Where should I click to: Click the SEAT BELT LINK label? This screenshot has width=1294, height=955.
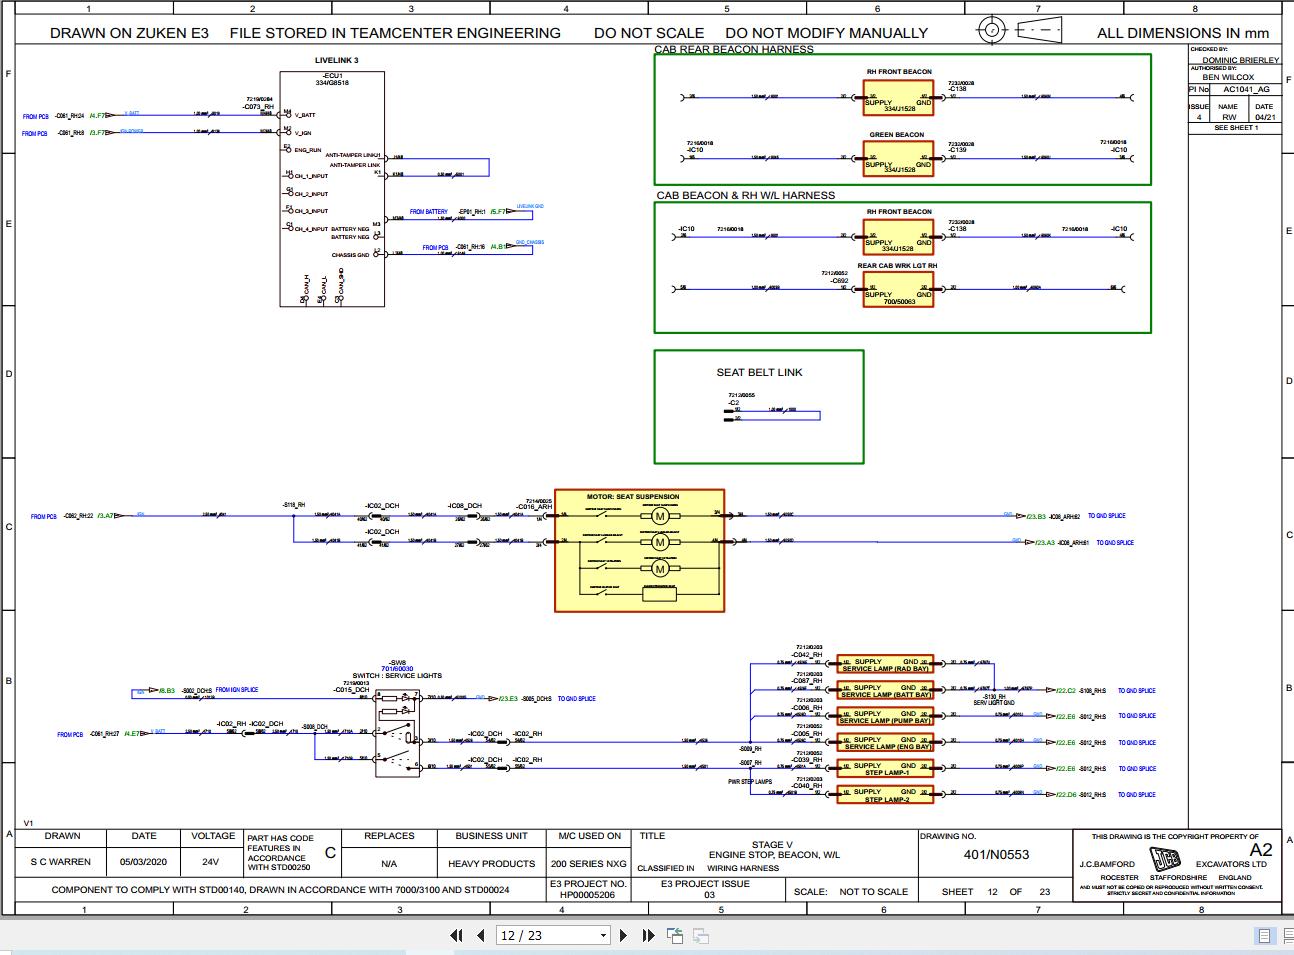(759, 372)
